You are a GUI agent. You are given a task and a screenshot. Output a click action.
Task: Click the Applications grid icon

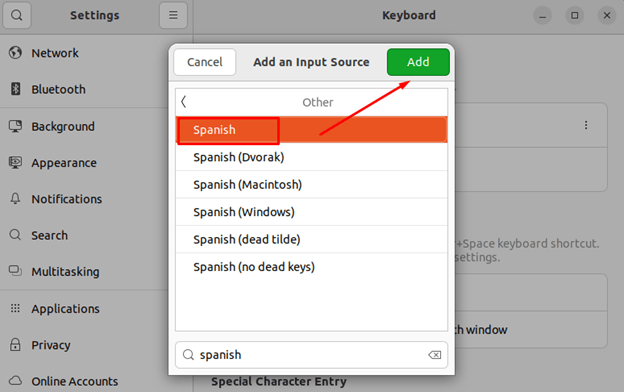[15, 308]
